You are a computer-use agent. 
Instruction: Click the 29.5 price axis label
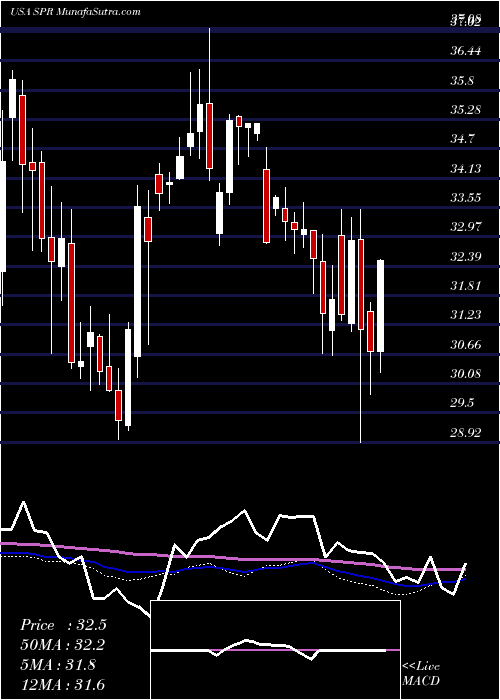(462, 403)
